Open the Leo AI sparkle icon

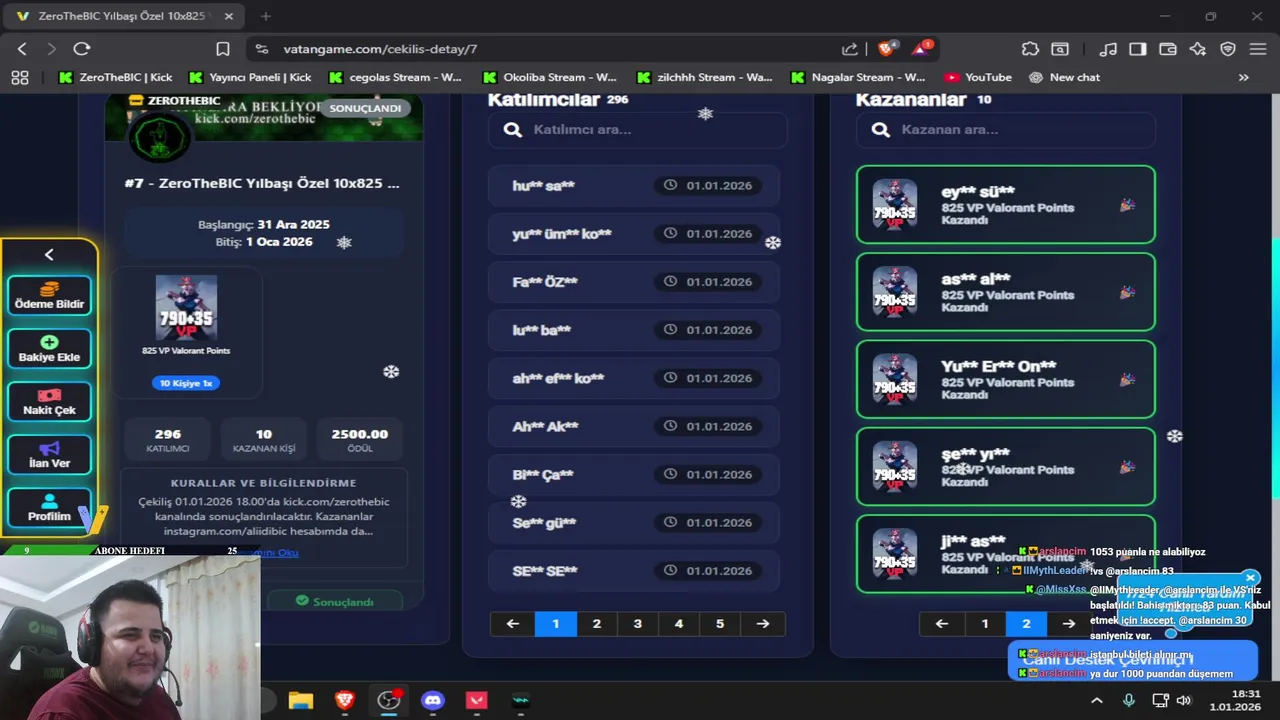(x=1198, y=48)
